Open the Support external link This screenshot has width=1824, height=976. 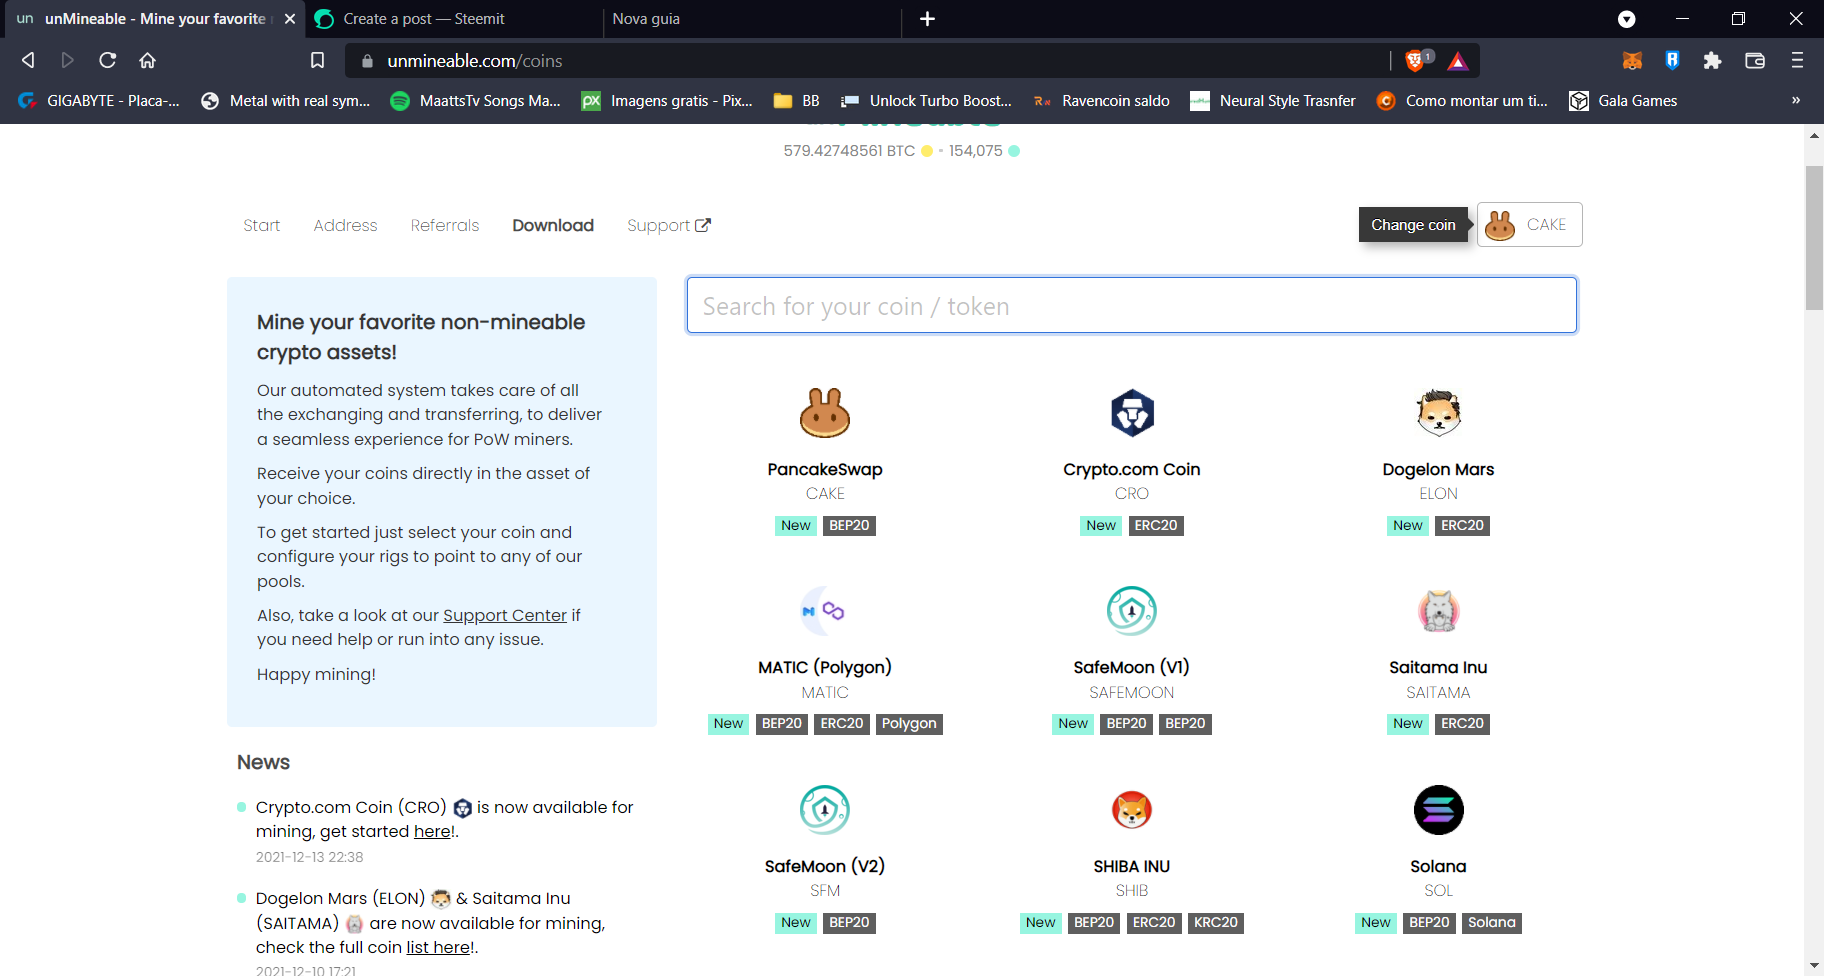668,226
